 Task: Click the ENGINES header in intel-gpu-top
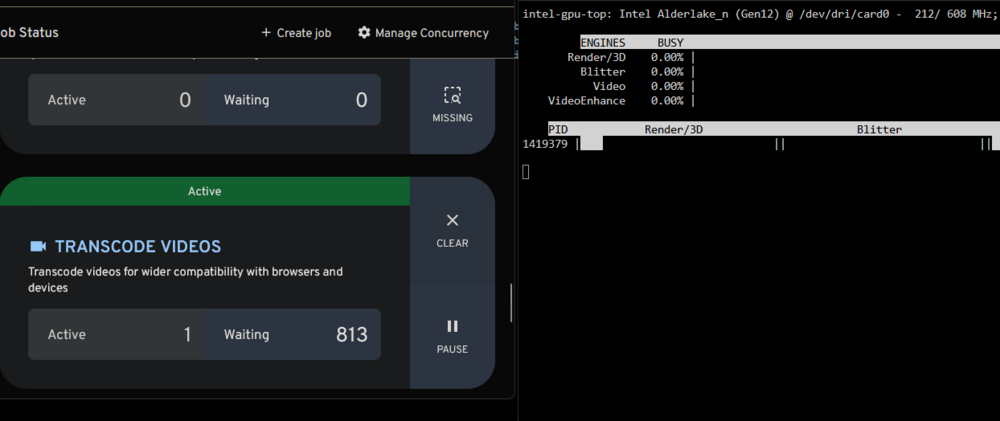(603, 43)
